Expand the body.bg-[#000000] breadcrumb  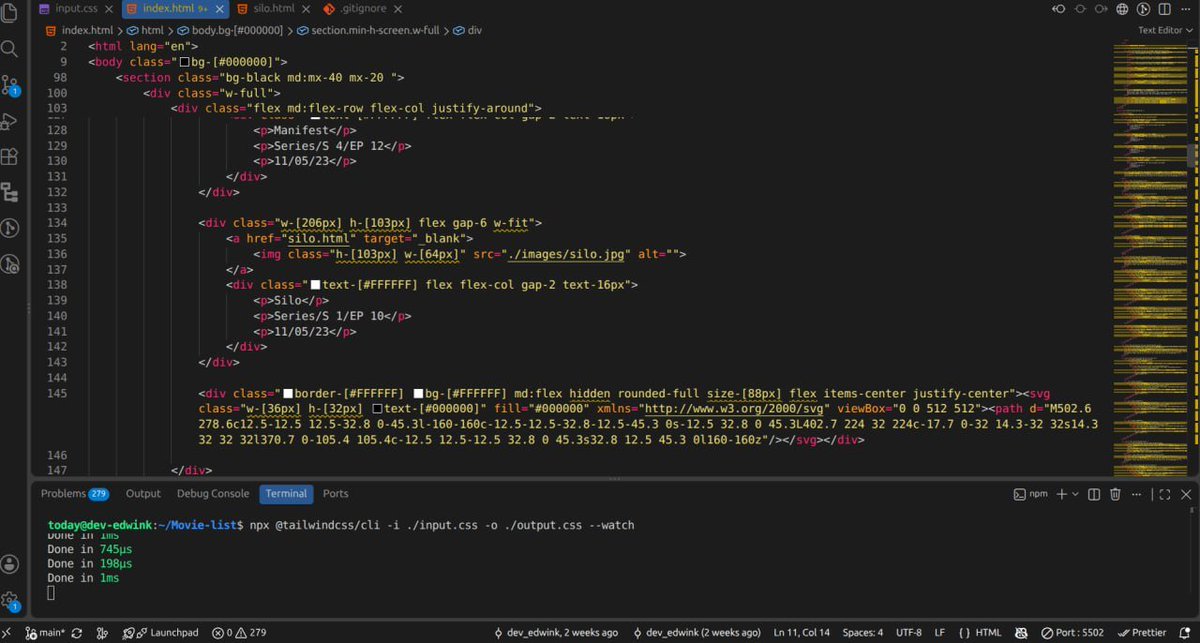(231, 30)
